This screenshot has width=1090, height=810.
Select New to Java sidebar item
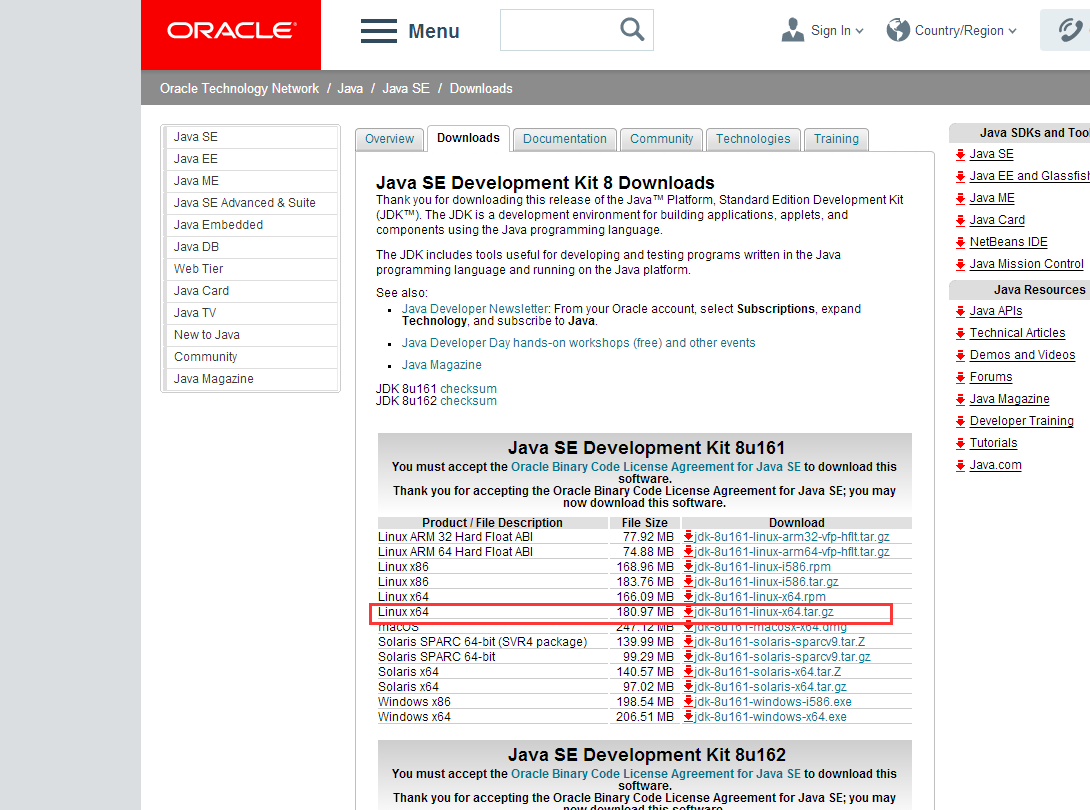coord(252,335)
